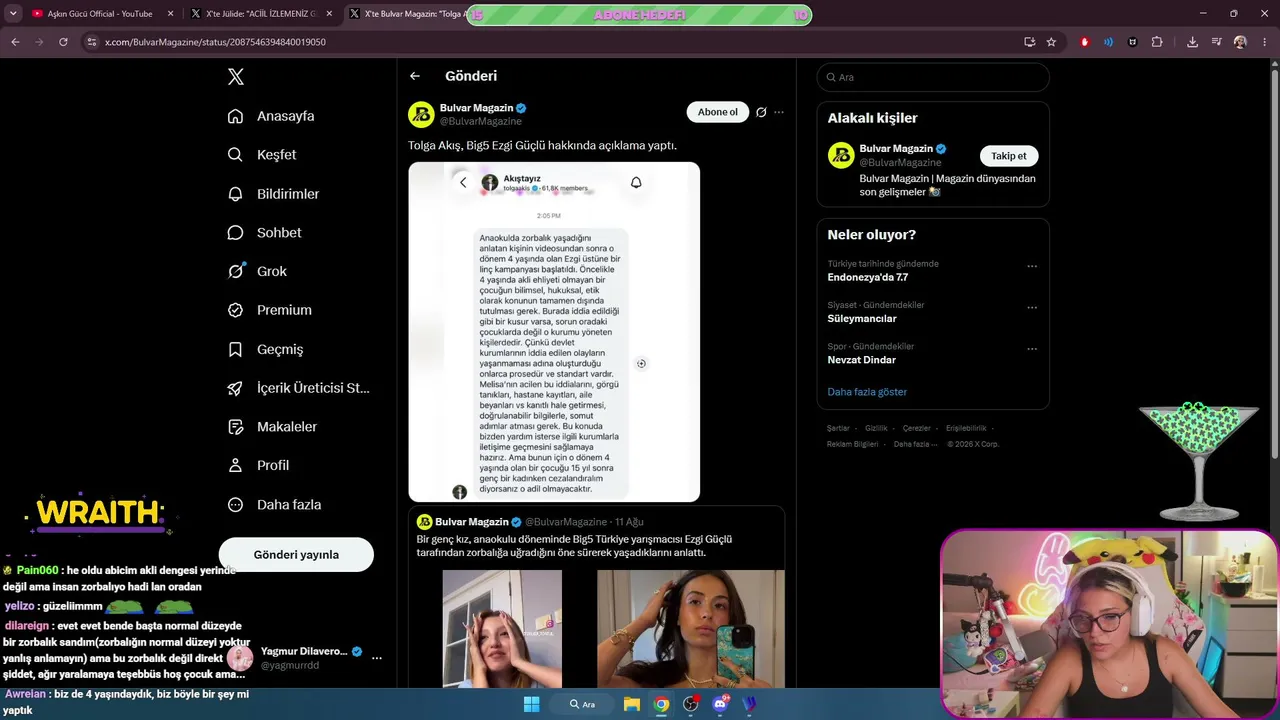This screenshot has width=1280, height=720.
Task: Open Bulvar Magazin avatar in Alakalı kişiler
Action: [x=841, y=155]
